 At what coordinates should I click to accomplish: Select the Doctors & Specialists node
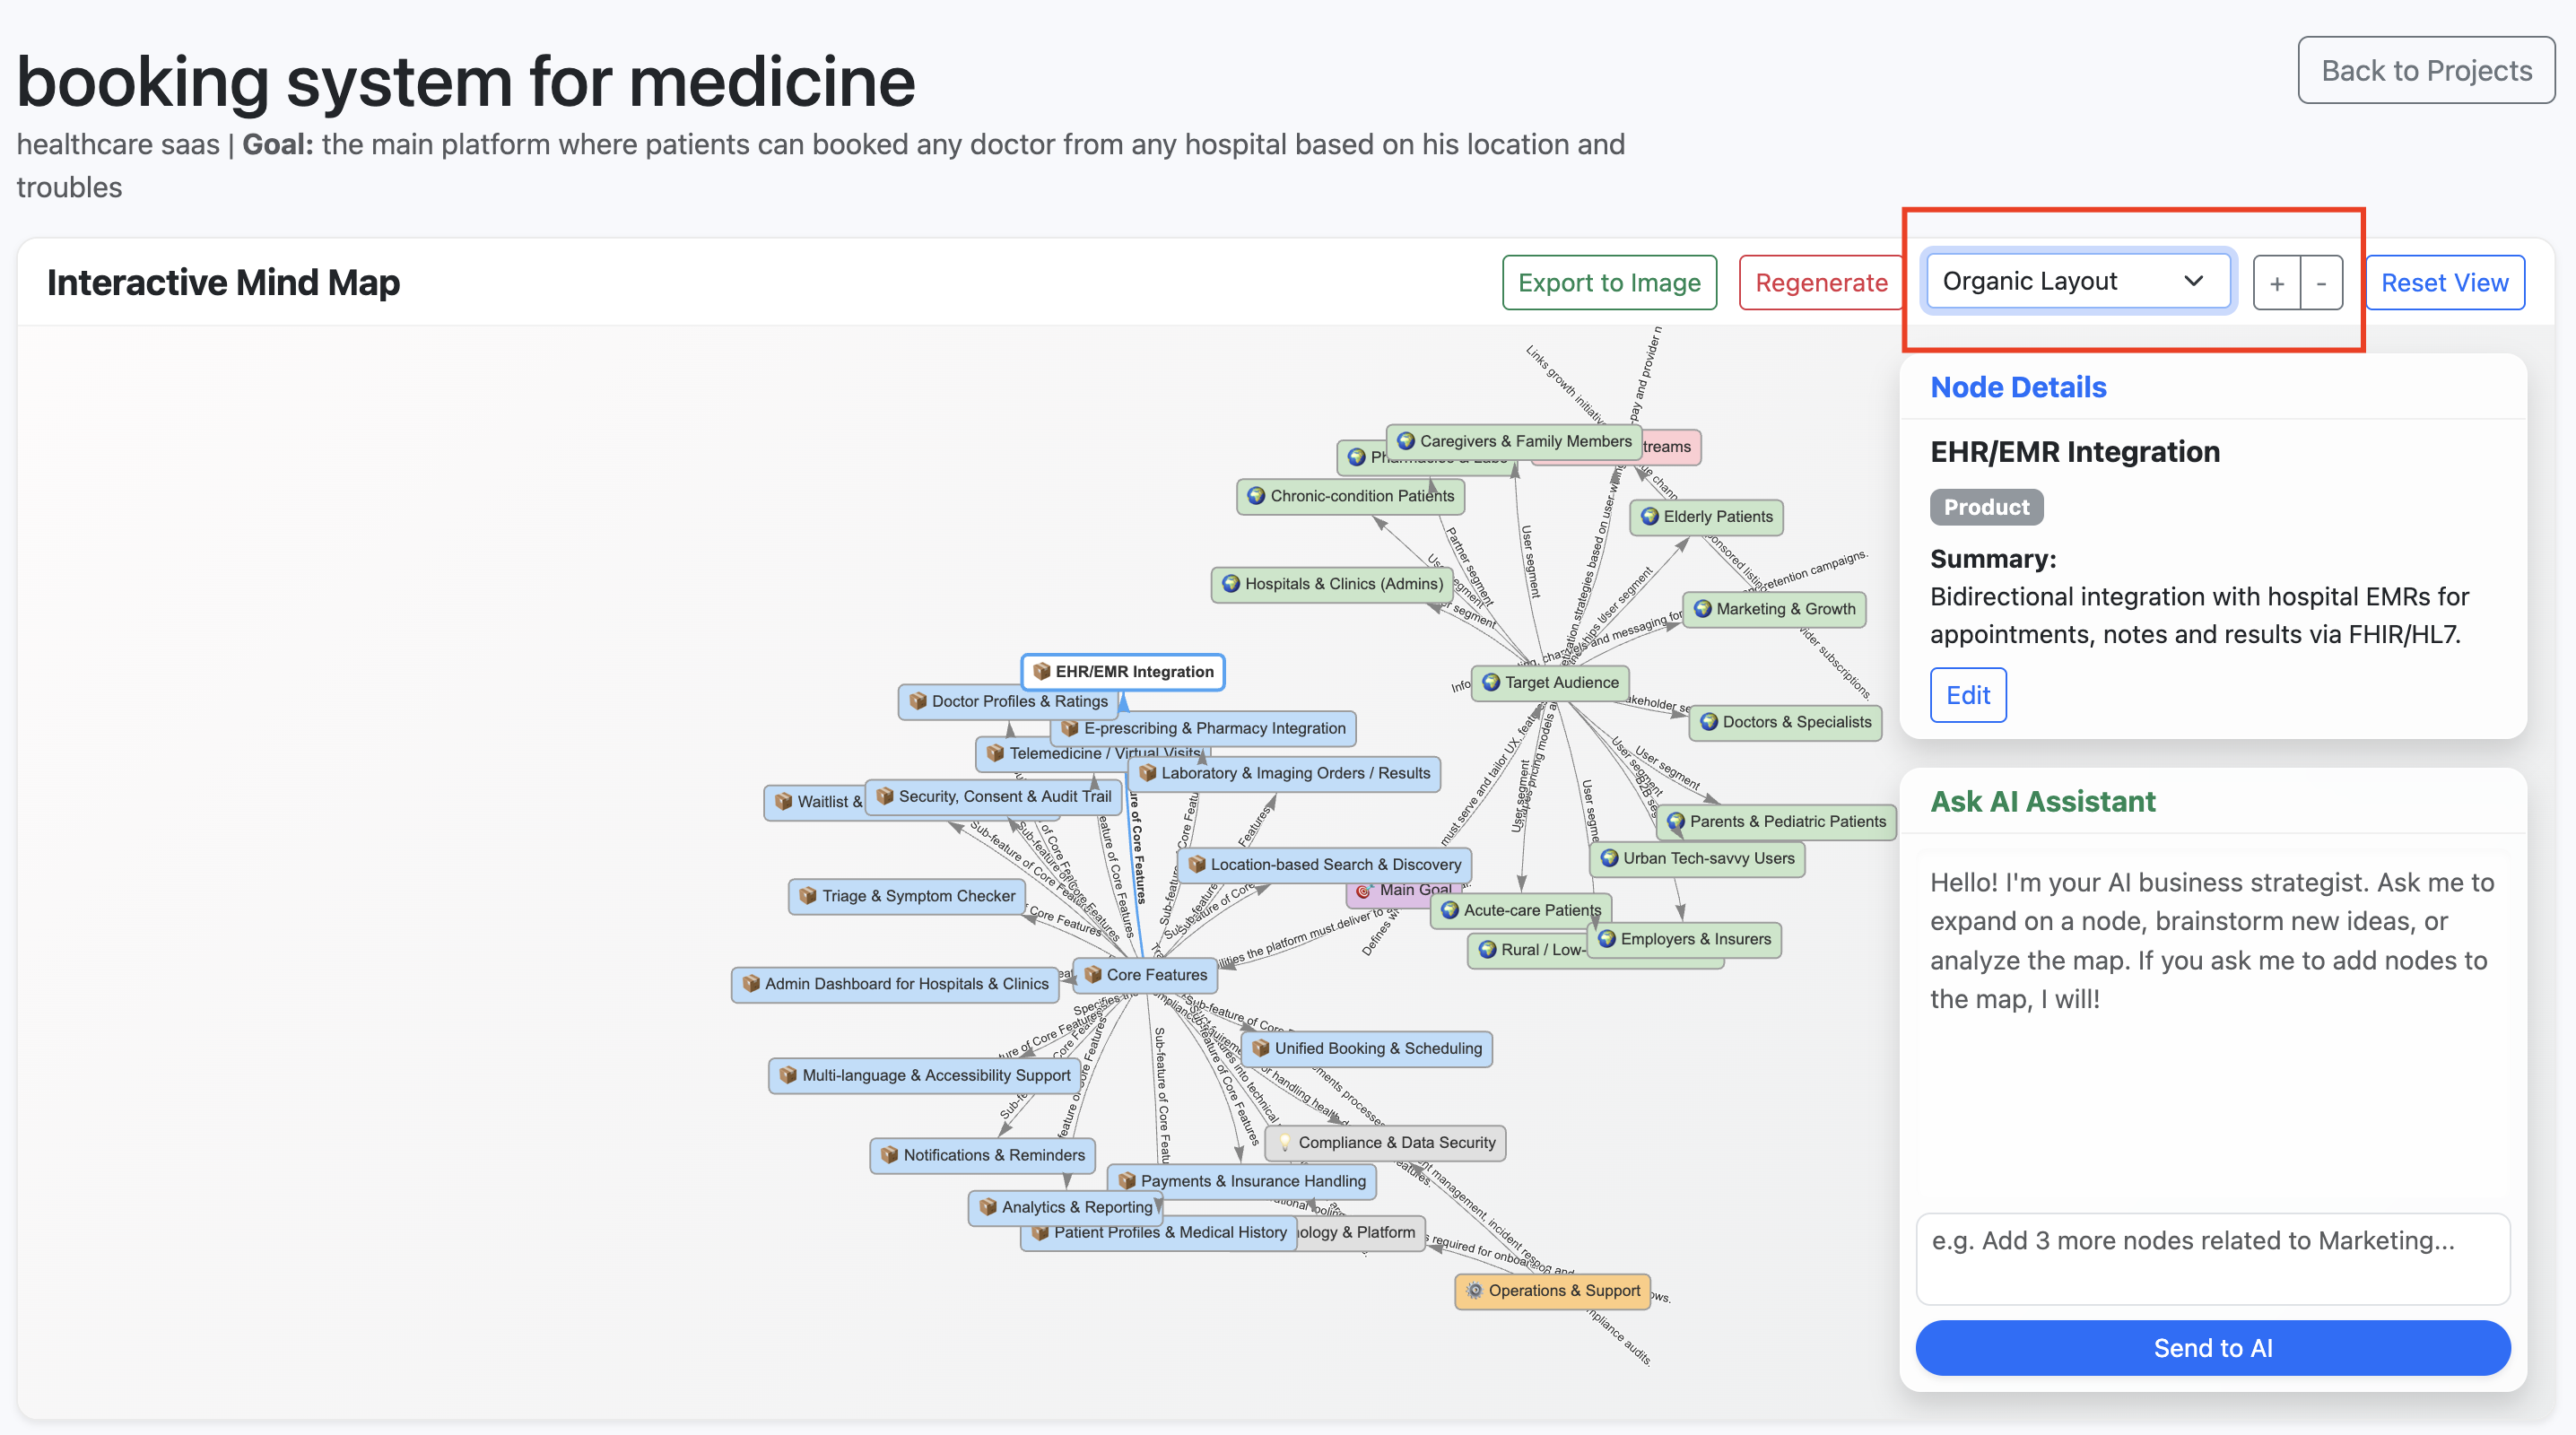(1796, 721)
